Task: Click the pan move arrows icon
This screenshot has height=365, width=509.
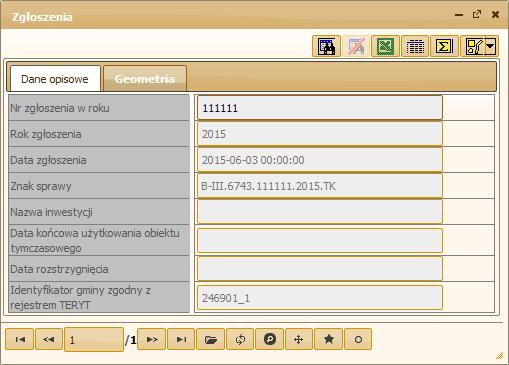Action: coord(299,339)
